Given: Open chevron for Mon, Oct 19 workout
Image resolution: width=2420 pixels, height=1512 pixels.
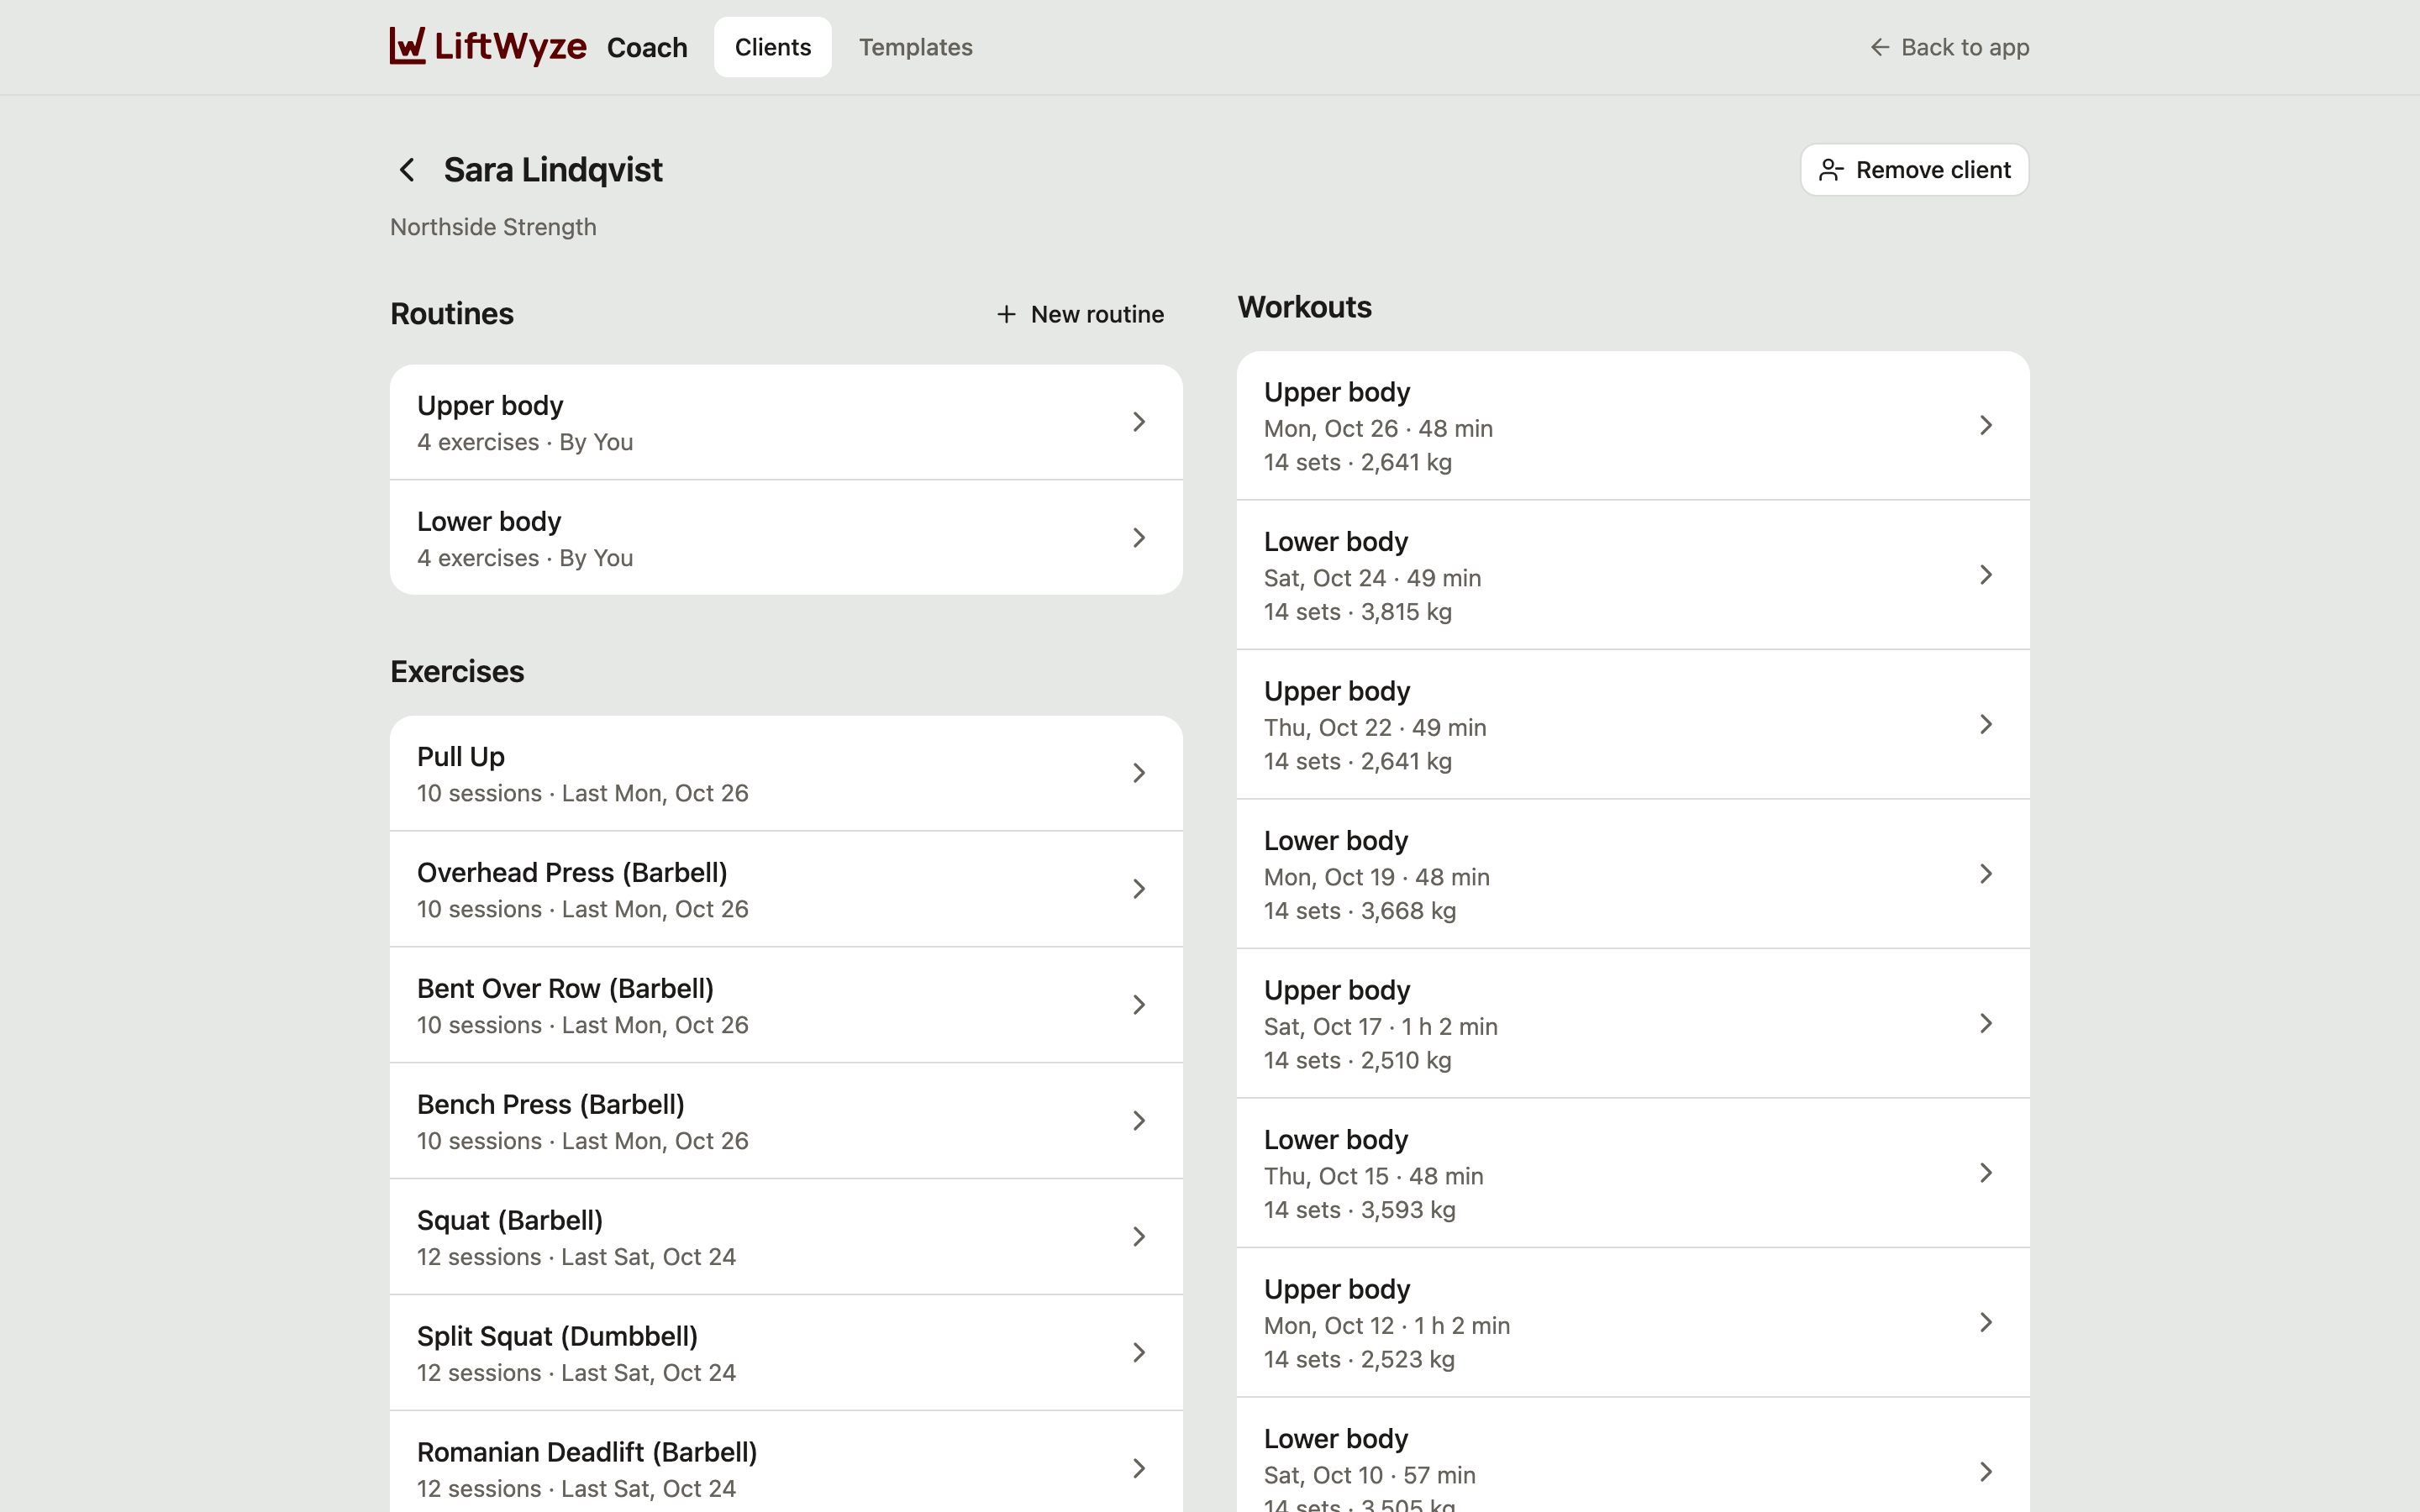Looking at the screenshot, I should coord(1986,874).
